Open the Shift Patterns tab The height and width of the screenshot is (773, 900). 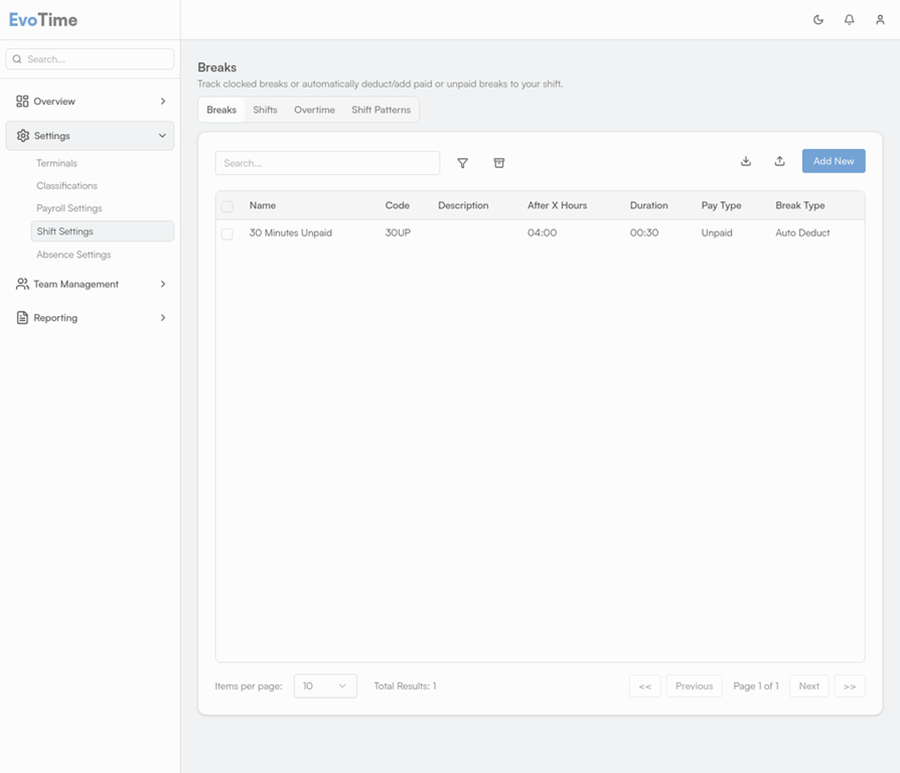(x=381, y=110)
